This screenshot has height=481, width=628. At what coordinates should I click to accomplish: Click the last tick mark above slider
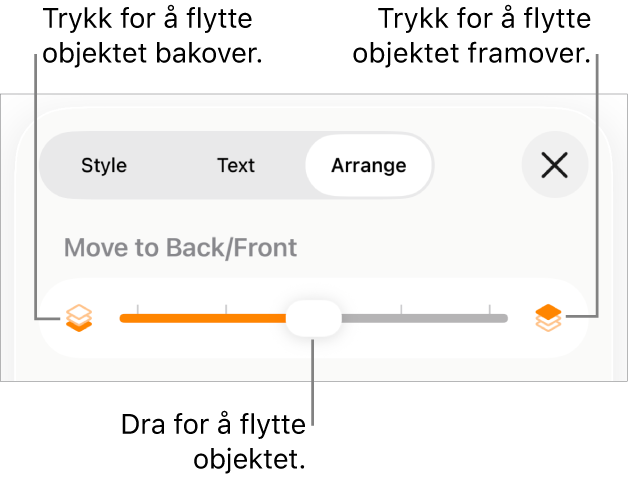tap(489, 309)
